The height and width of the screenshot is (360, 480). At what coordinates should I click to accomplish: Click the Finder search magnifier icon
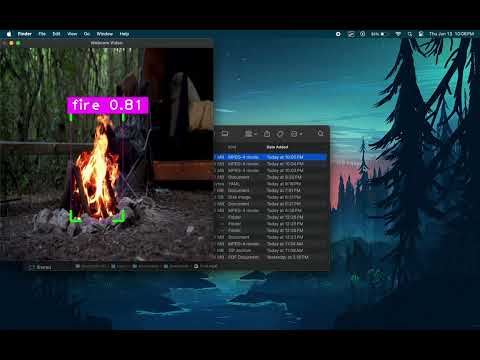tap(320, 134)
